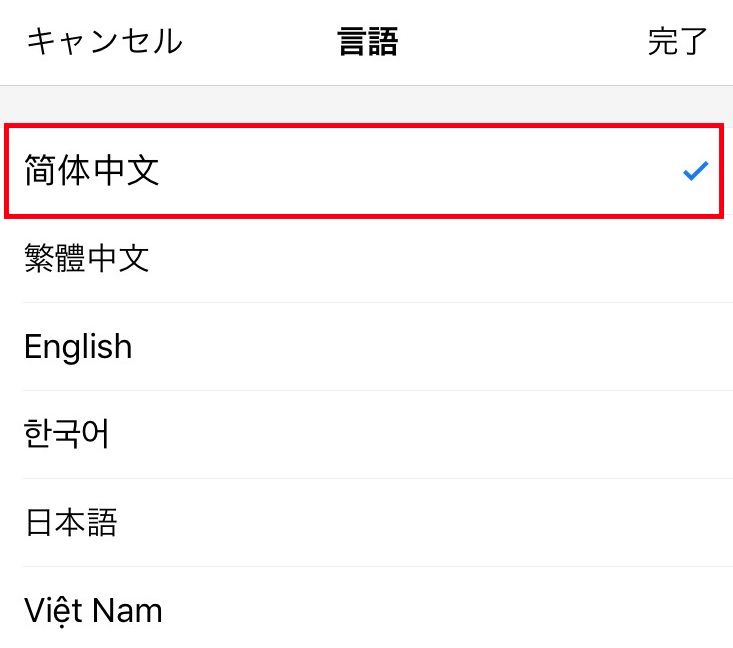Tap the Japanese language text label
The width and height of the screenshot is (733, 648).
71,523
